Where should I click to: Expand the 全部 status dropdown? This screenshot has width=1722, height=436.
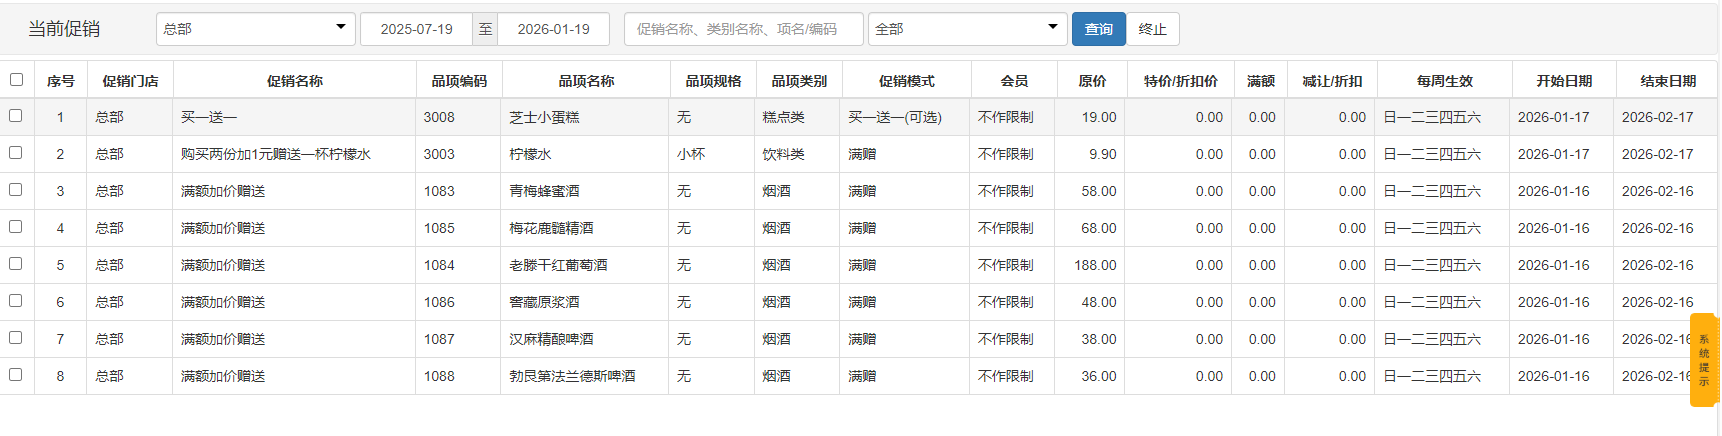coord(967,29)
